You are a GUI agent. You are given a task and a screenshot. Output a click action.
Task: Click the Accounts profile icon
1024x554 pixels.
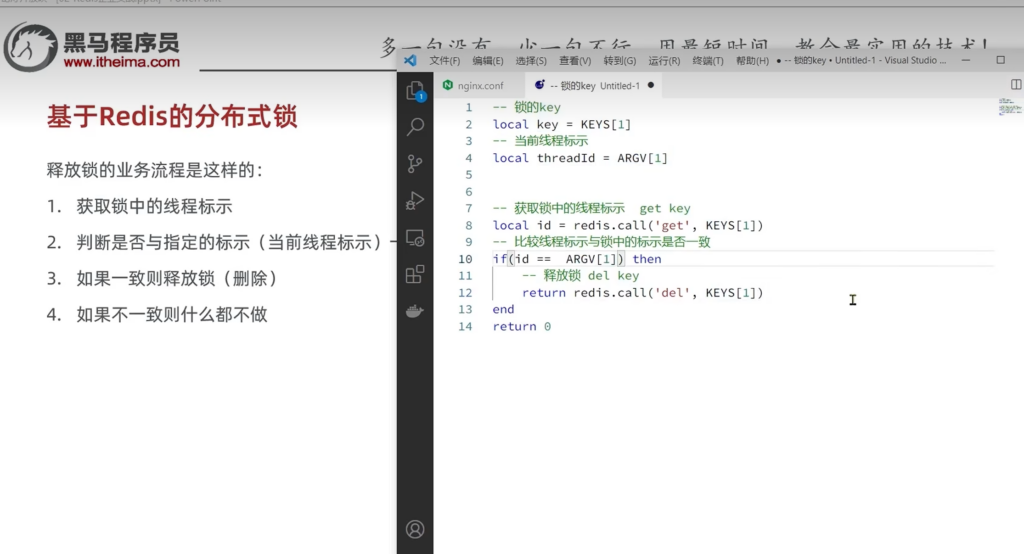[415, 529]
